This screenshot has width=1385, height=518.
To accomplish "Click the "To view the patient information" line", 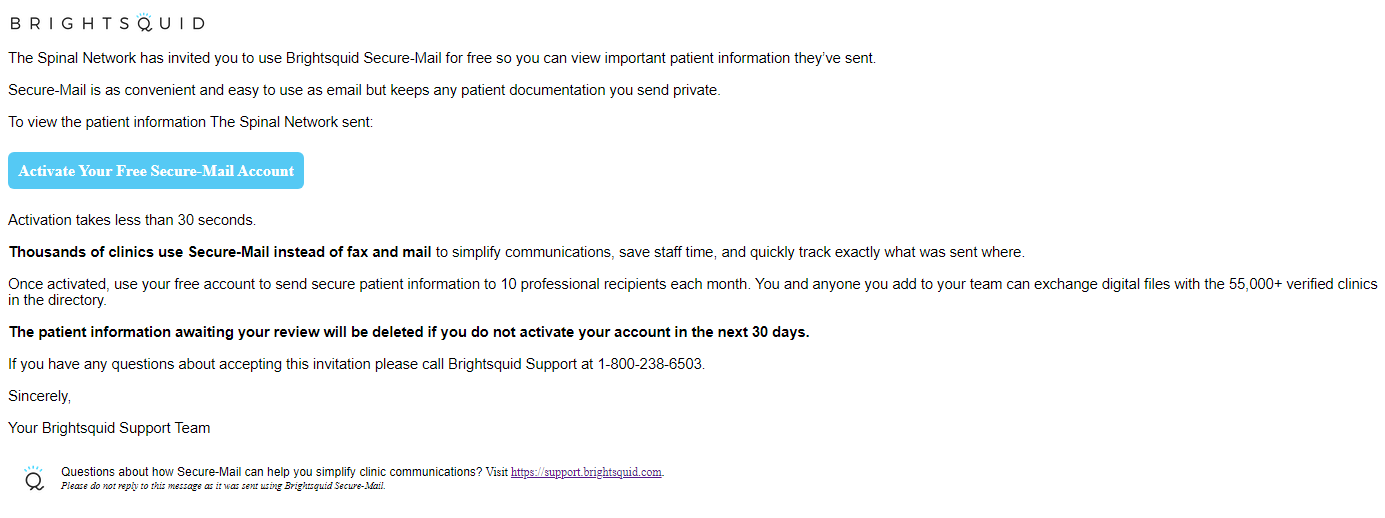I will [x=190, y=122].
